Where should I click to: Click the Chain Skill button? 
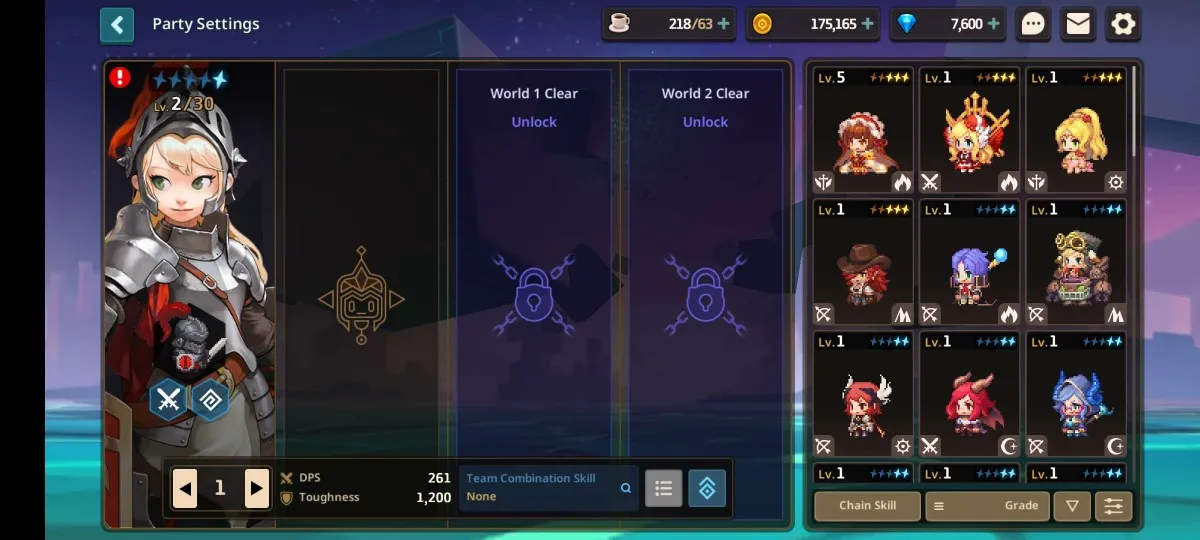pyautogui.click(x=867, y=506)
